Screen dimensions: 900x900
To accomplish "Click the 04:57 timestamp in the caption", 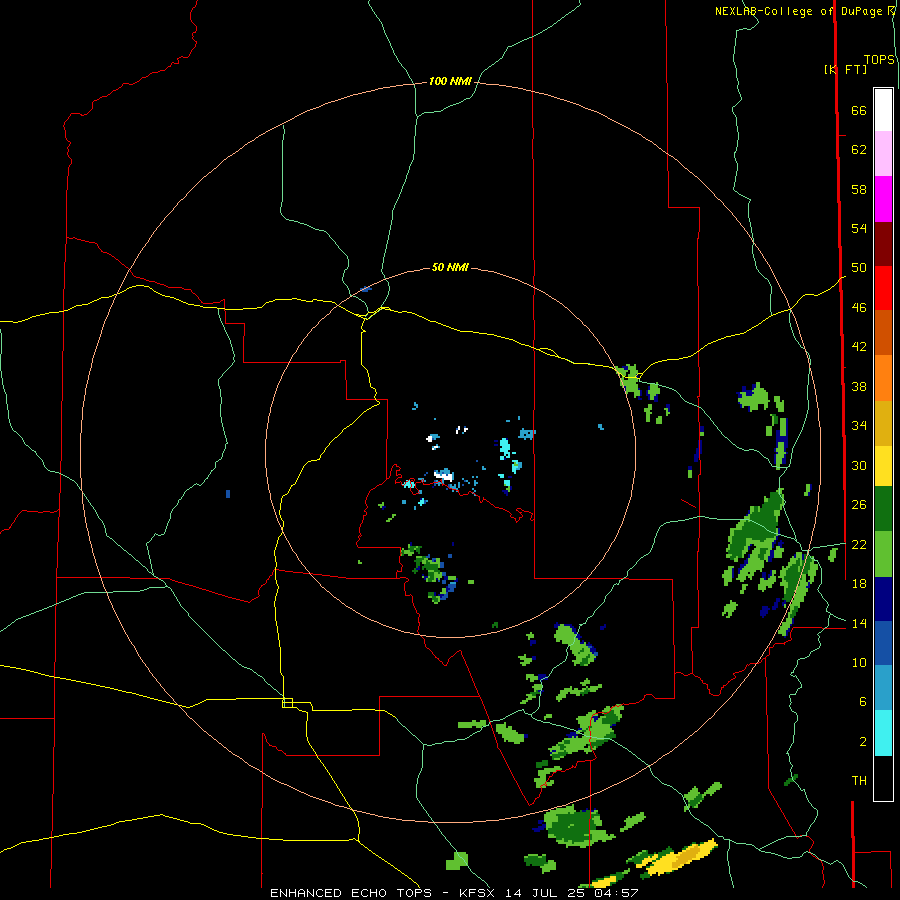I will coord(617,893).
